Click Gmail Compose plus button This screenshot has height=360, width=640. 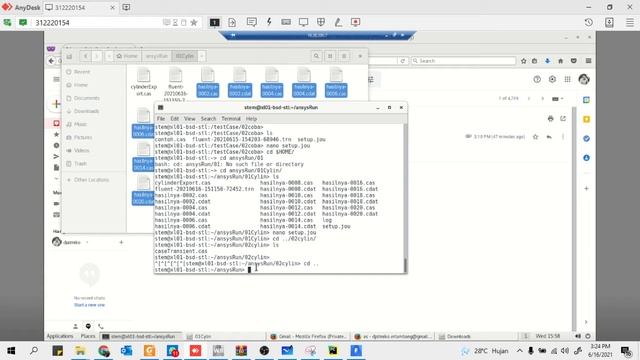pyautogui.click(x=56, y=104)
